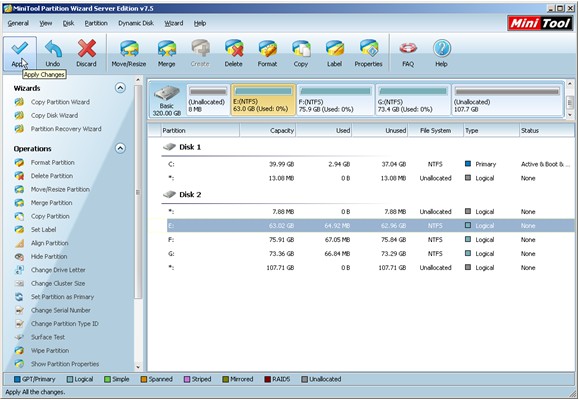Open the Wizard menu
This screenshot has width=579, height=400.
(x=174, y=23)
